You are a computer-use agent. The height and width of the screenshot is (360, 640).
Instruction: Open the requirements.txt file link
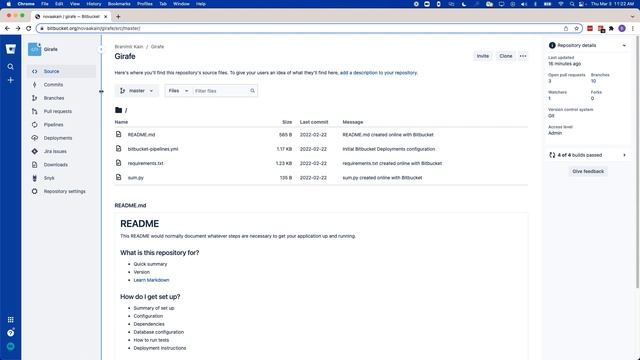(145, 163)
